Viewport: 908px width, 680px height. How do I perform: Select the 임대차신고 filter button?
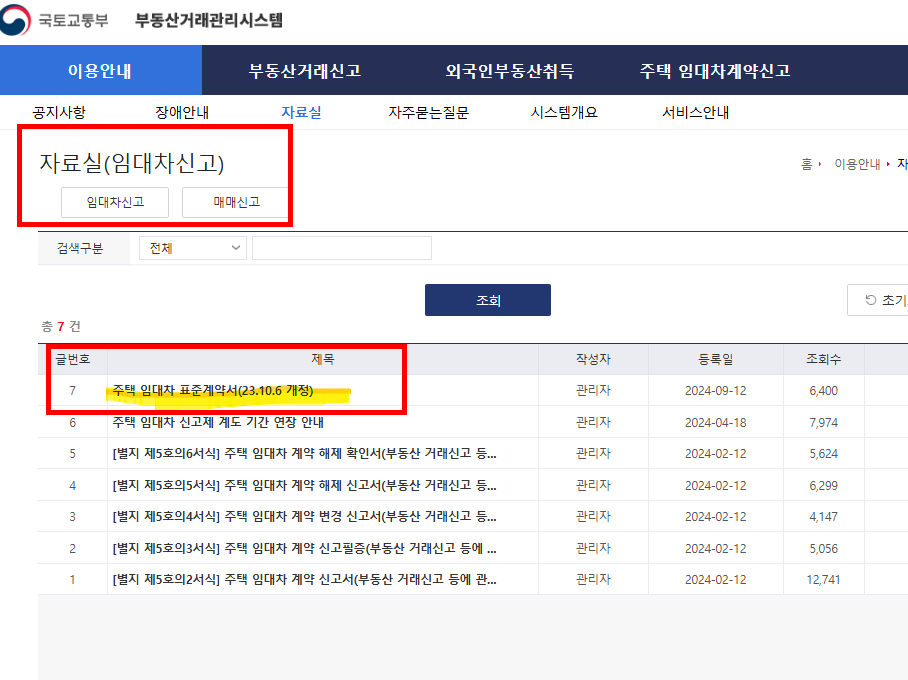click(114, 202)
